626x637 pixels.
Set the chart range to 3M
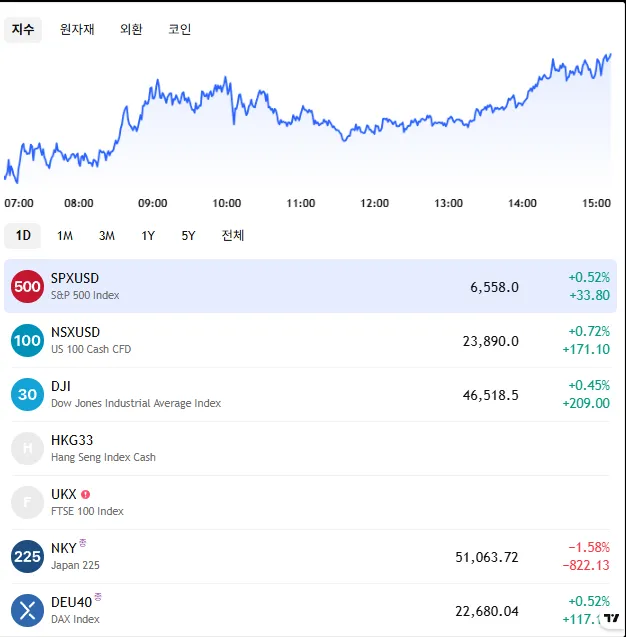pyautogui.click(x=107, y=236)
